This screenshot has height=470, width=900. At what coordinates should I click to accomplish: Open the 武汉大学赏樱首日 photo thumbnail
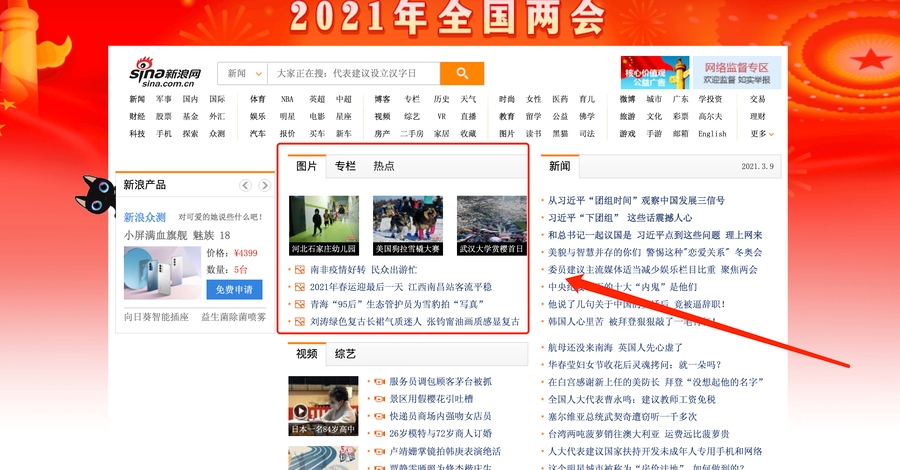point(491,226)
